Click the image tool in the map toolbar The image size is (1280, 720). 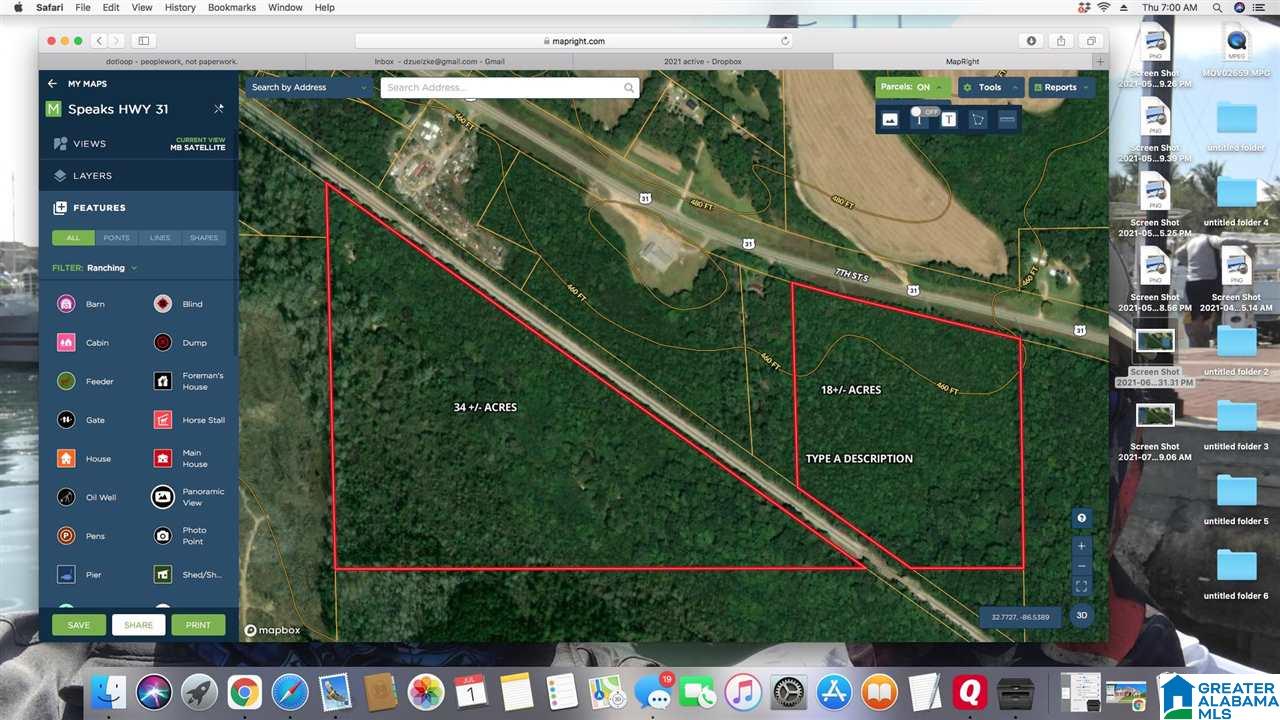(x=890, y=120)
